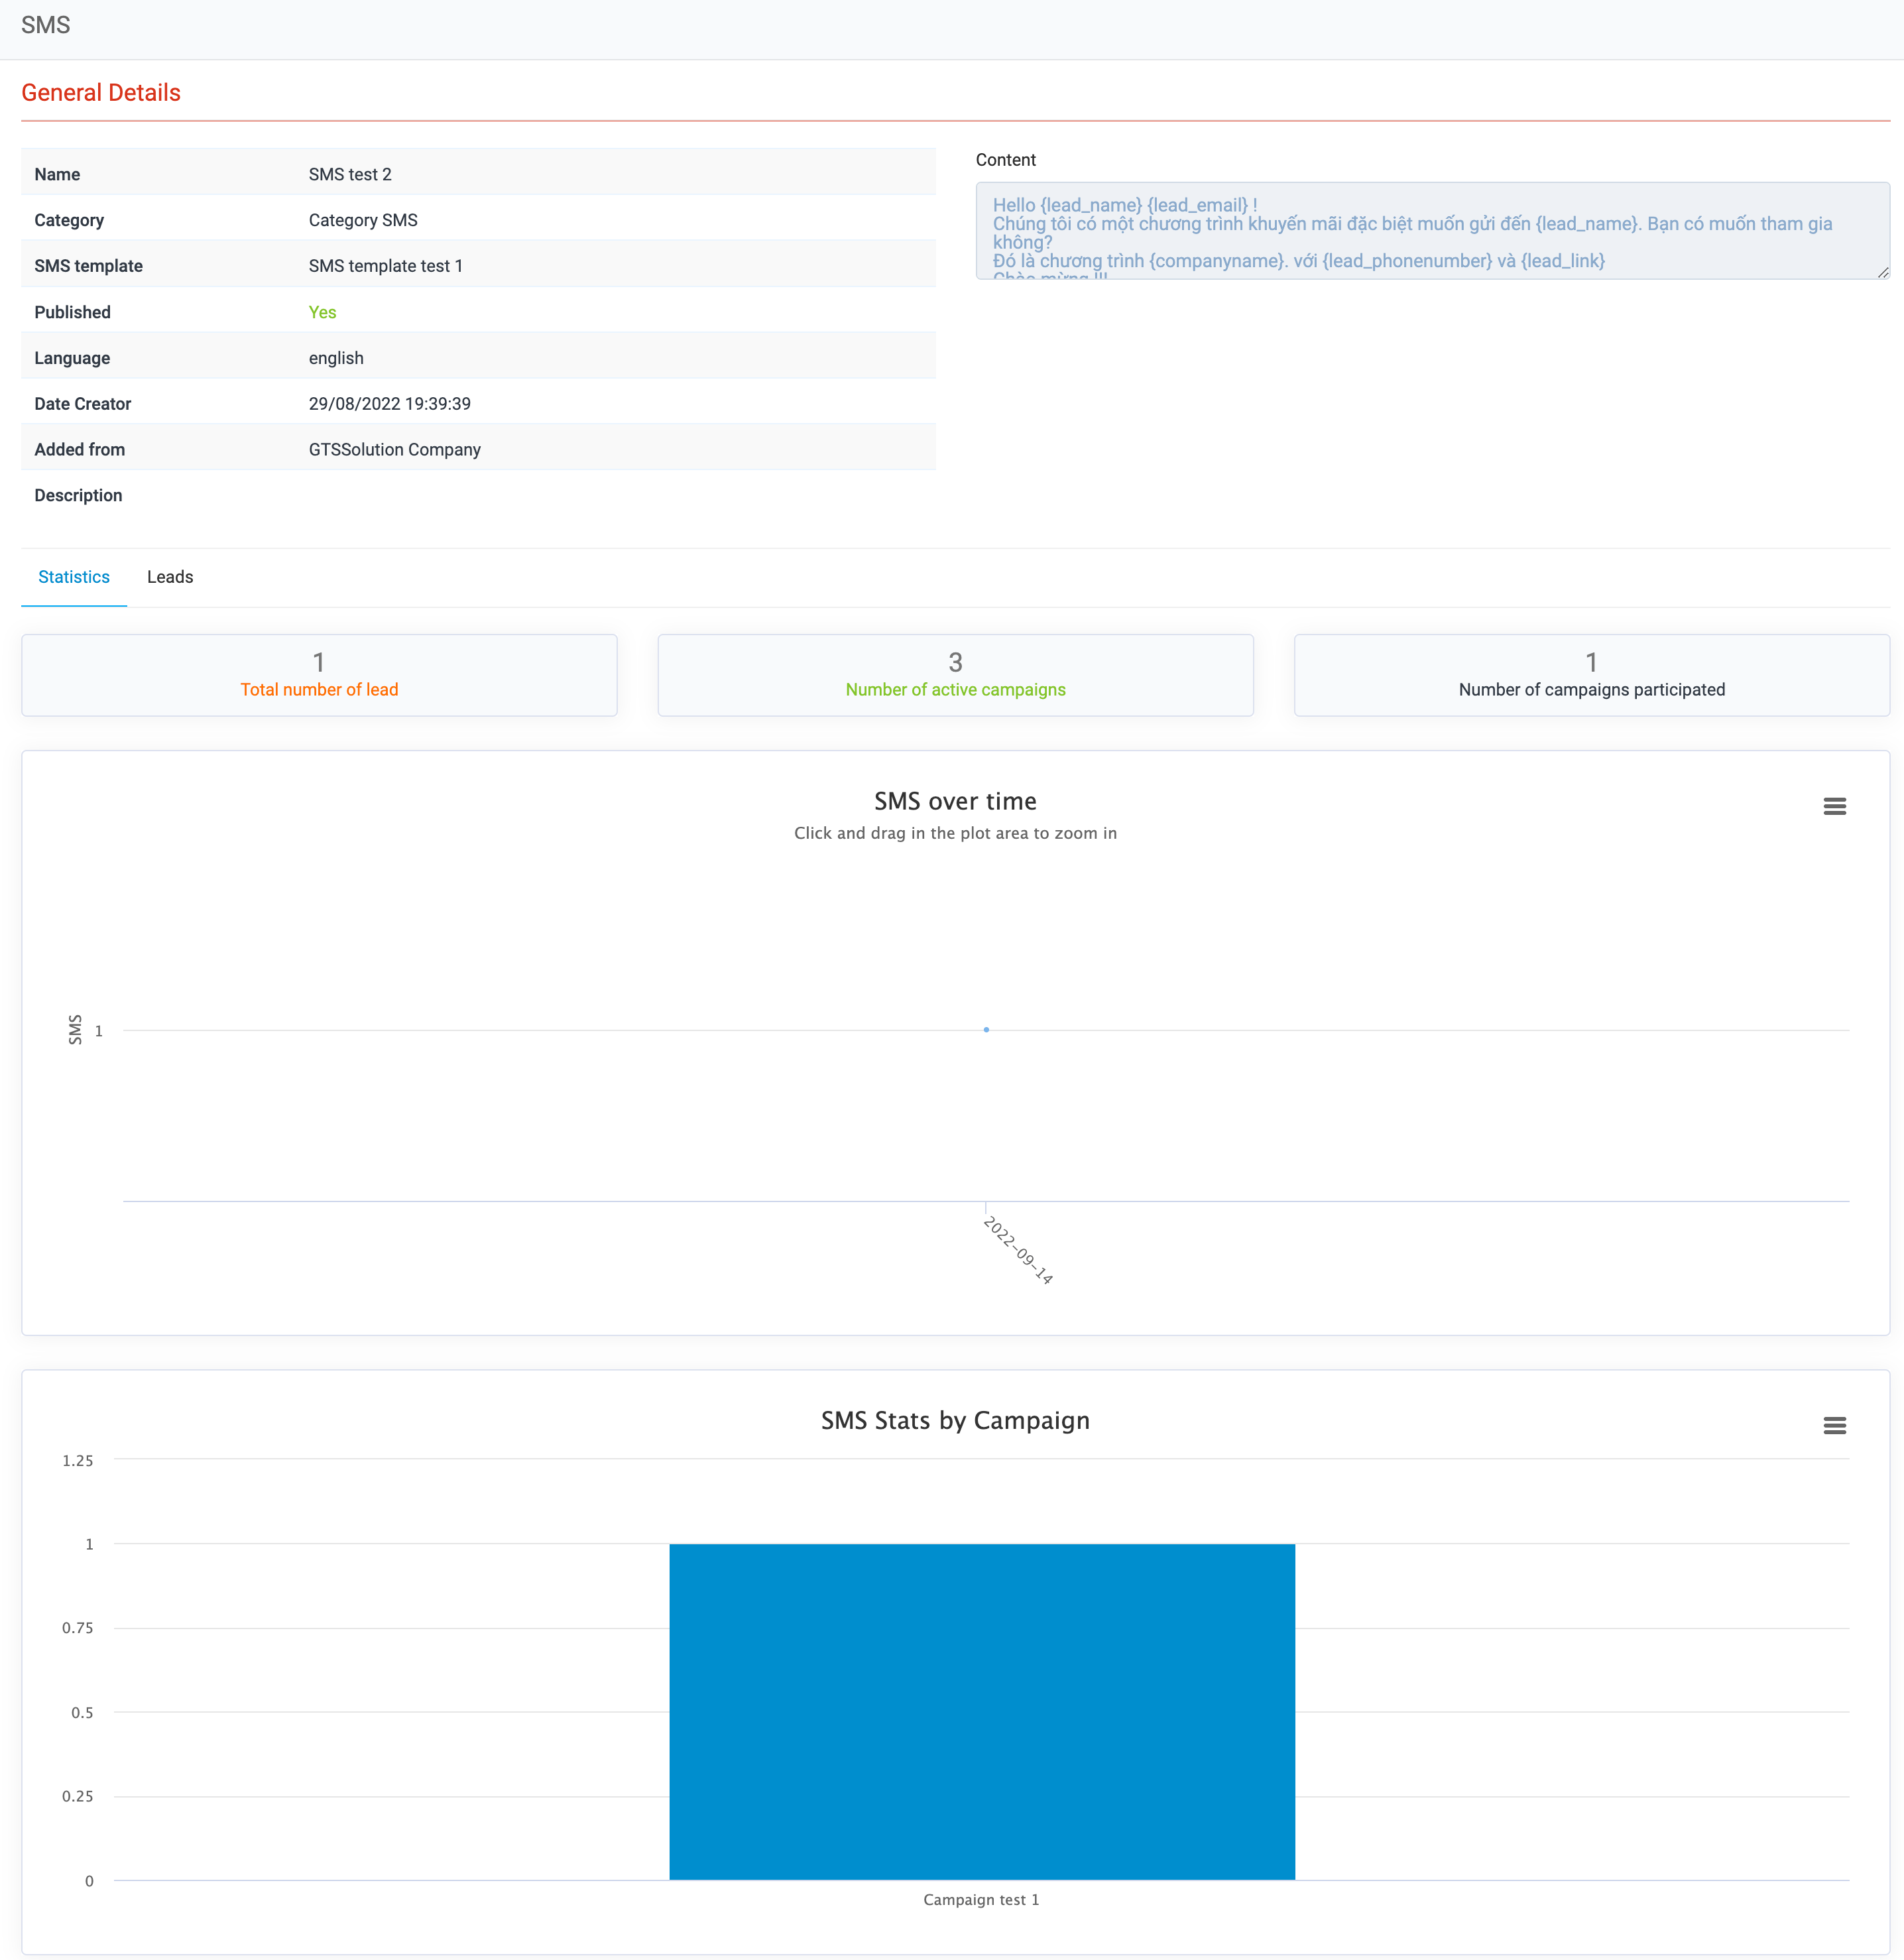This screenshot has height=1960, width=1904.
Task: Click the SMS template test 1 value
Action: point(385,266)
